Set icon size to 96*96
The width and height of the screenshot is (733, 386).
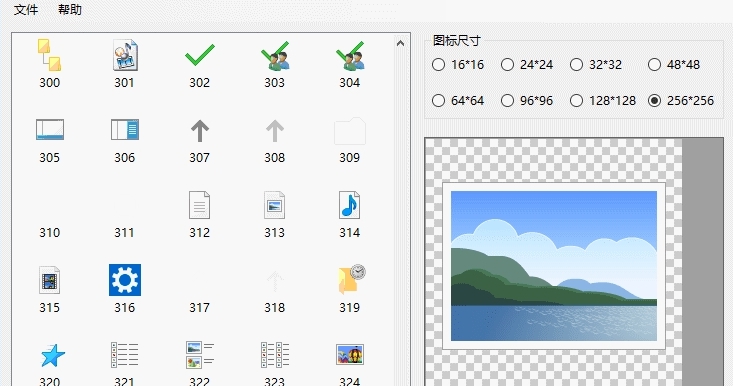(x=527, y=100)
